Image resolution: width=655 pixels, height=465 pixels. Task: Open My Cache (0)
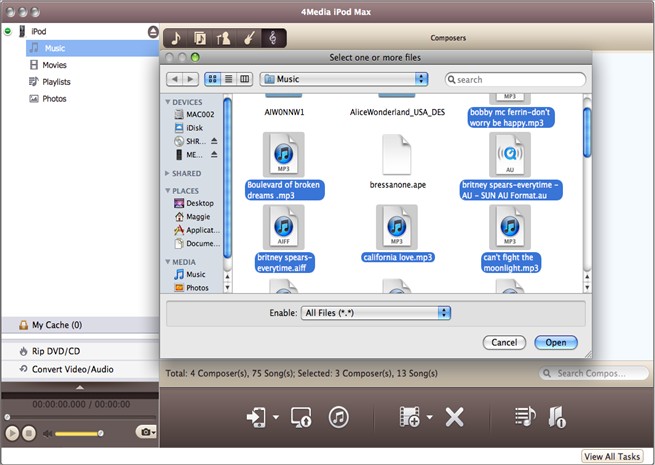pos(80,325)
